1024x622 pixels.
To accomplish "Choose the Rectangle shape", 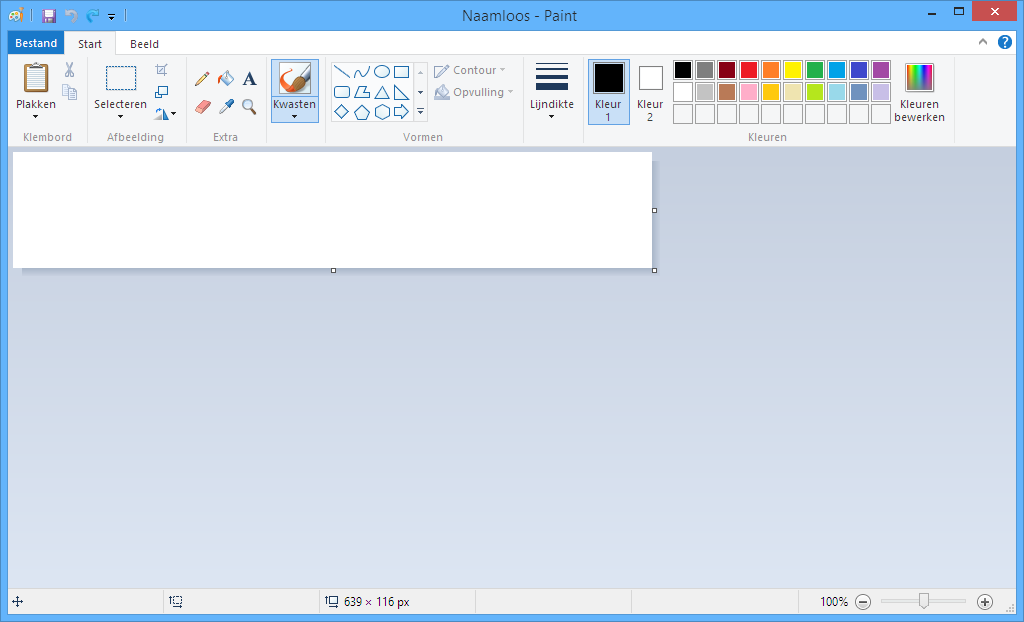I will pyautogui.click(x=402, y=72).
